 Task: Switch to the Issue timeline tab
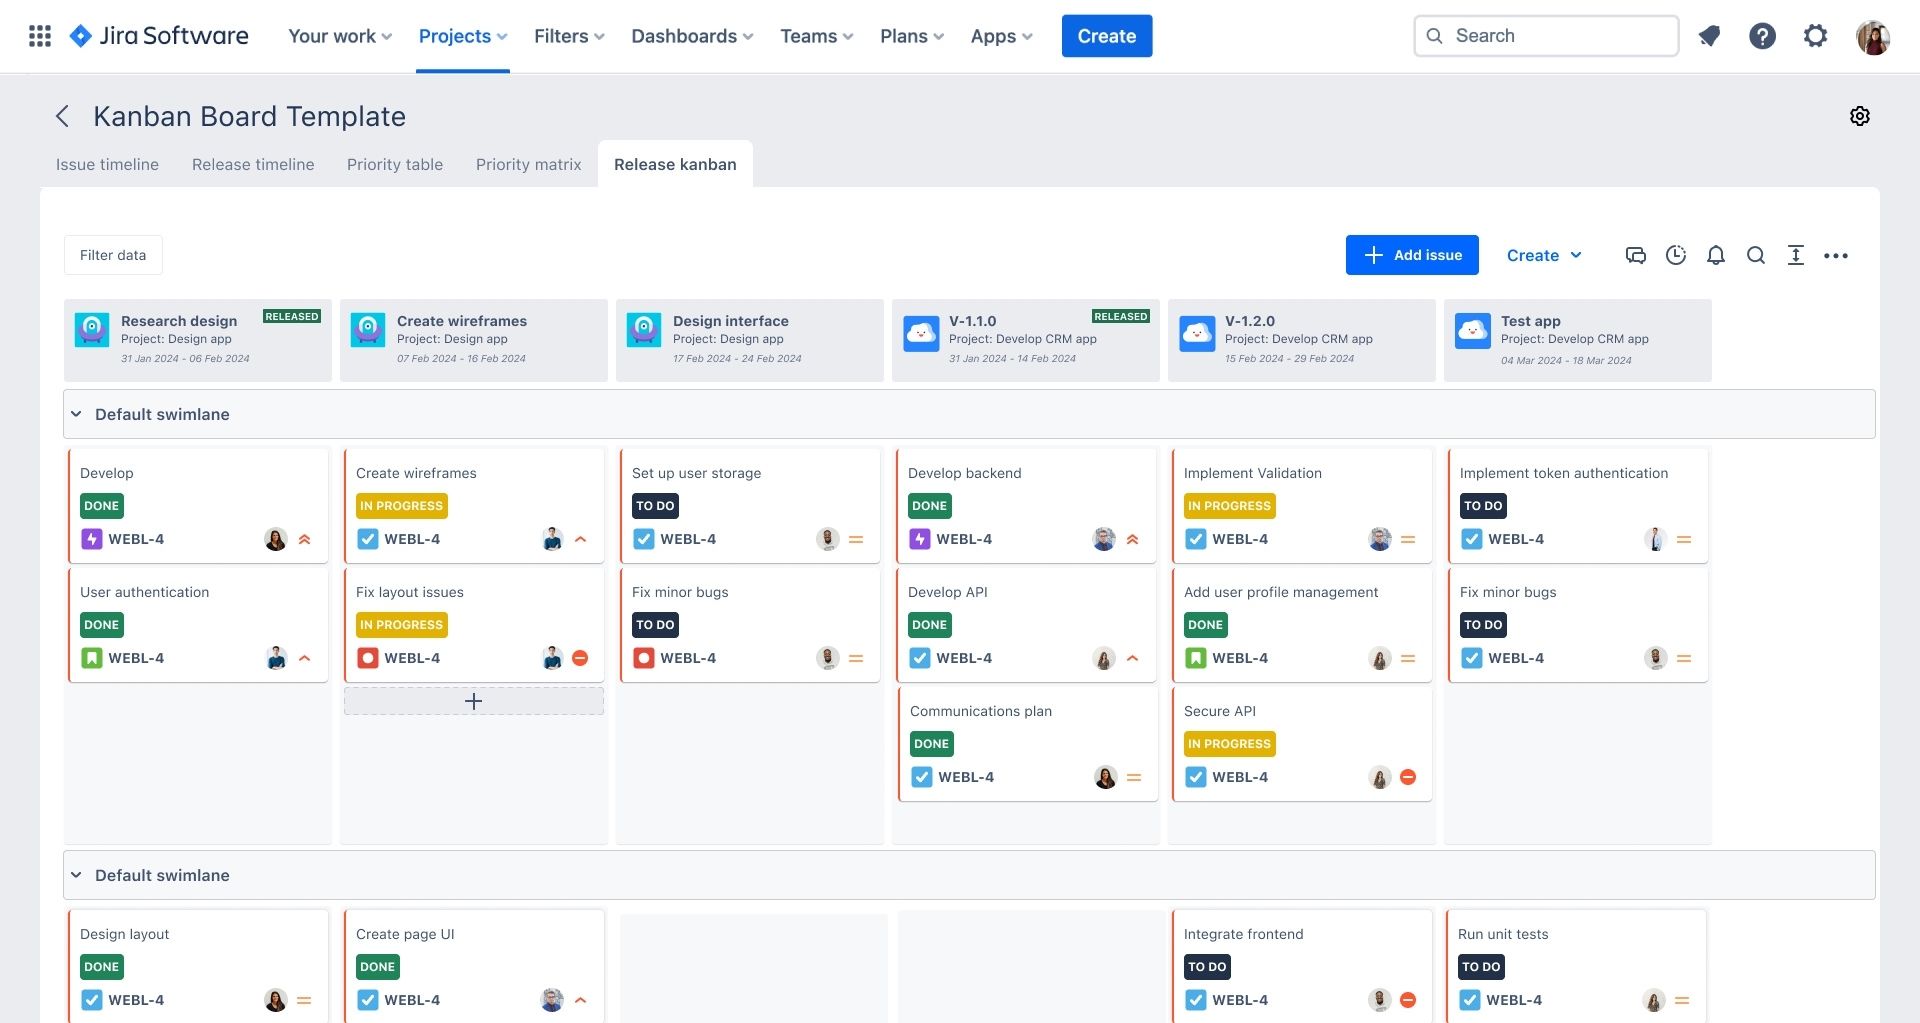[x=106, y=164]
